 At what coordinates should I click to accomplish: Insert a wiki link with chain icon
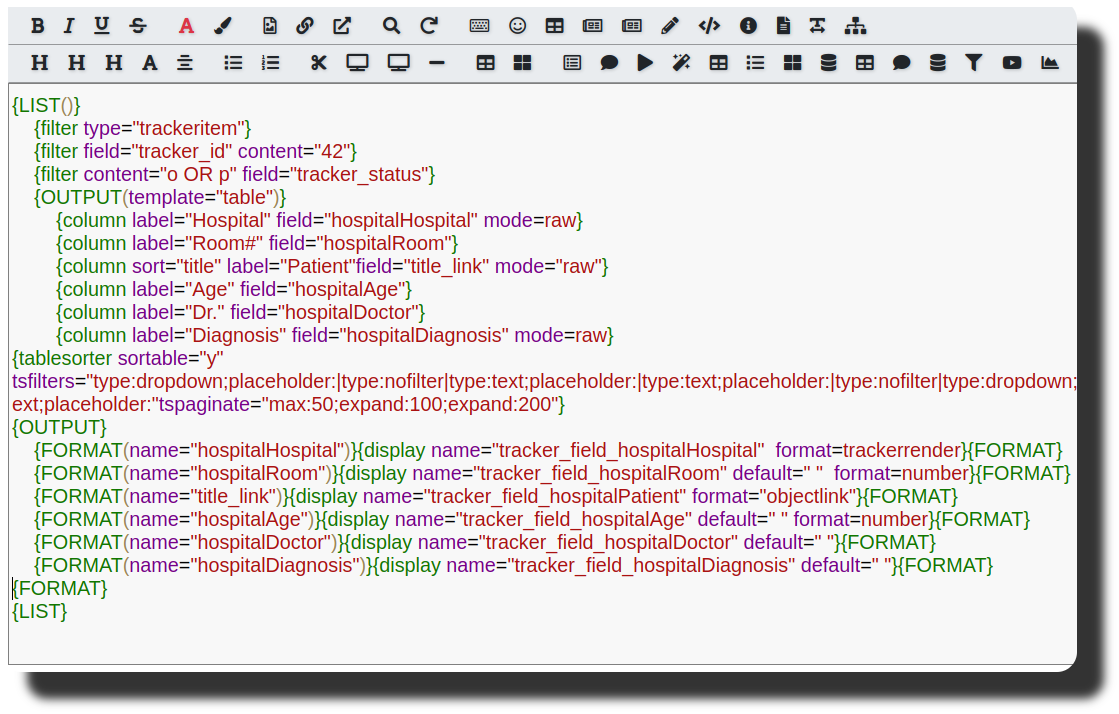point(305,26)
